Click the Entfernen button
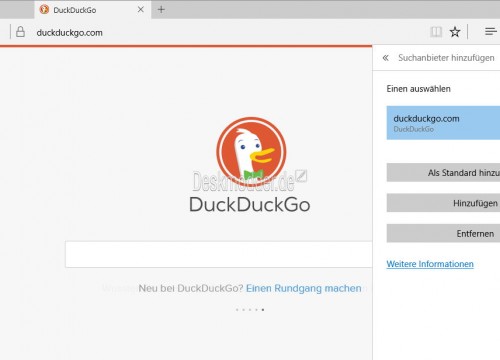The height and width of the screenshot is (360, 500). 443,234
